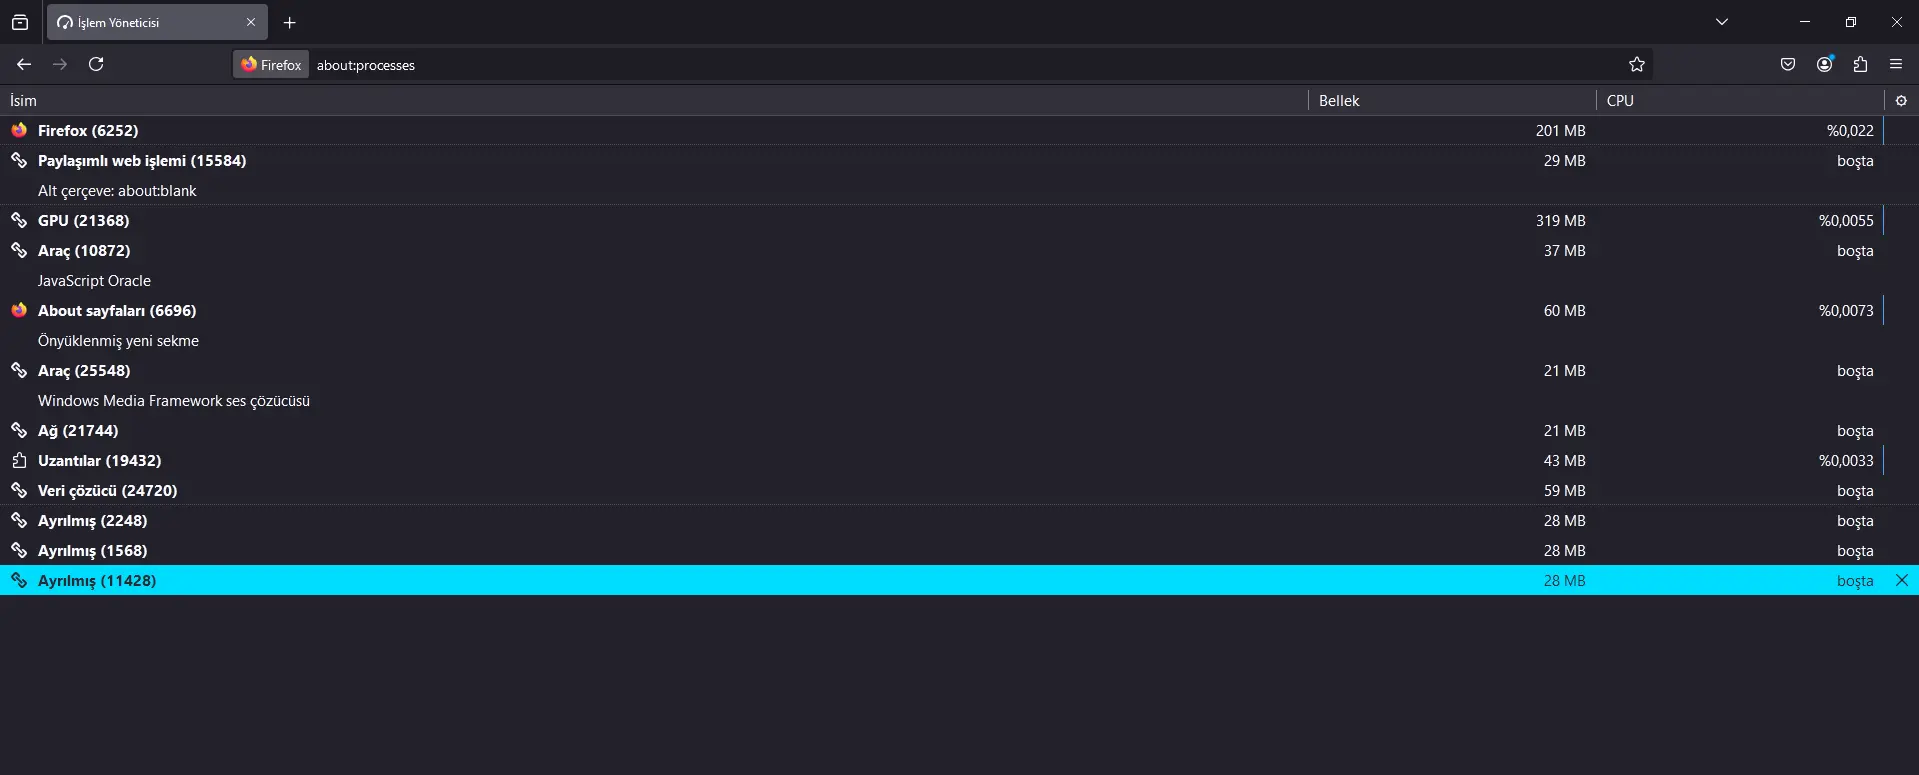Select the Araç (10872) process

959,250
